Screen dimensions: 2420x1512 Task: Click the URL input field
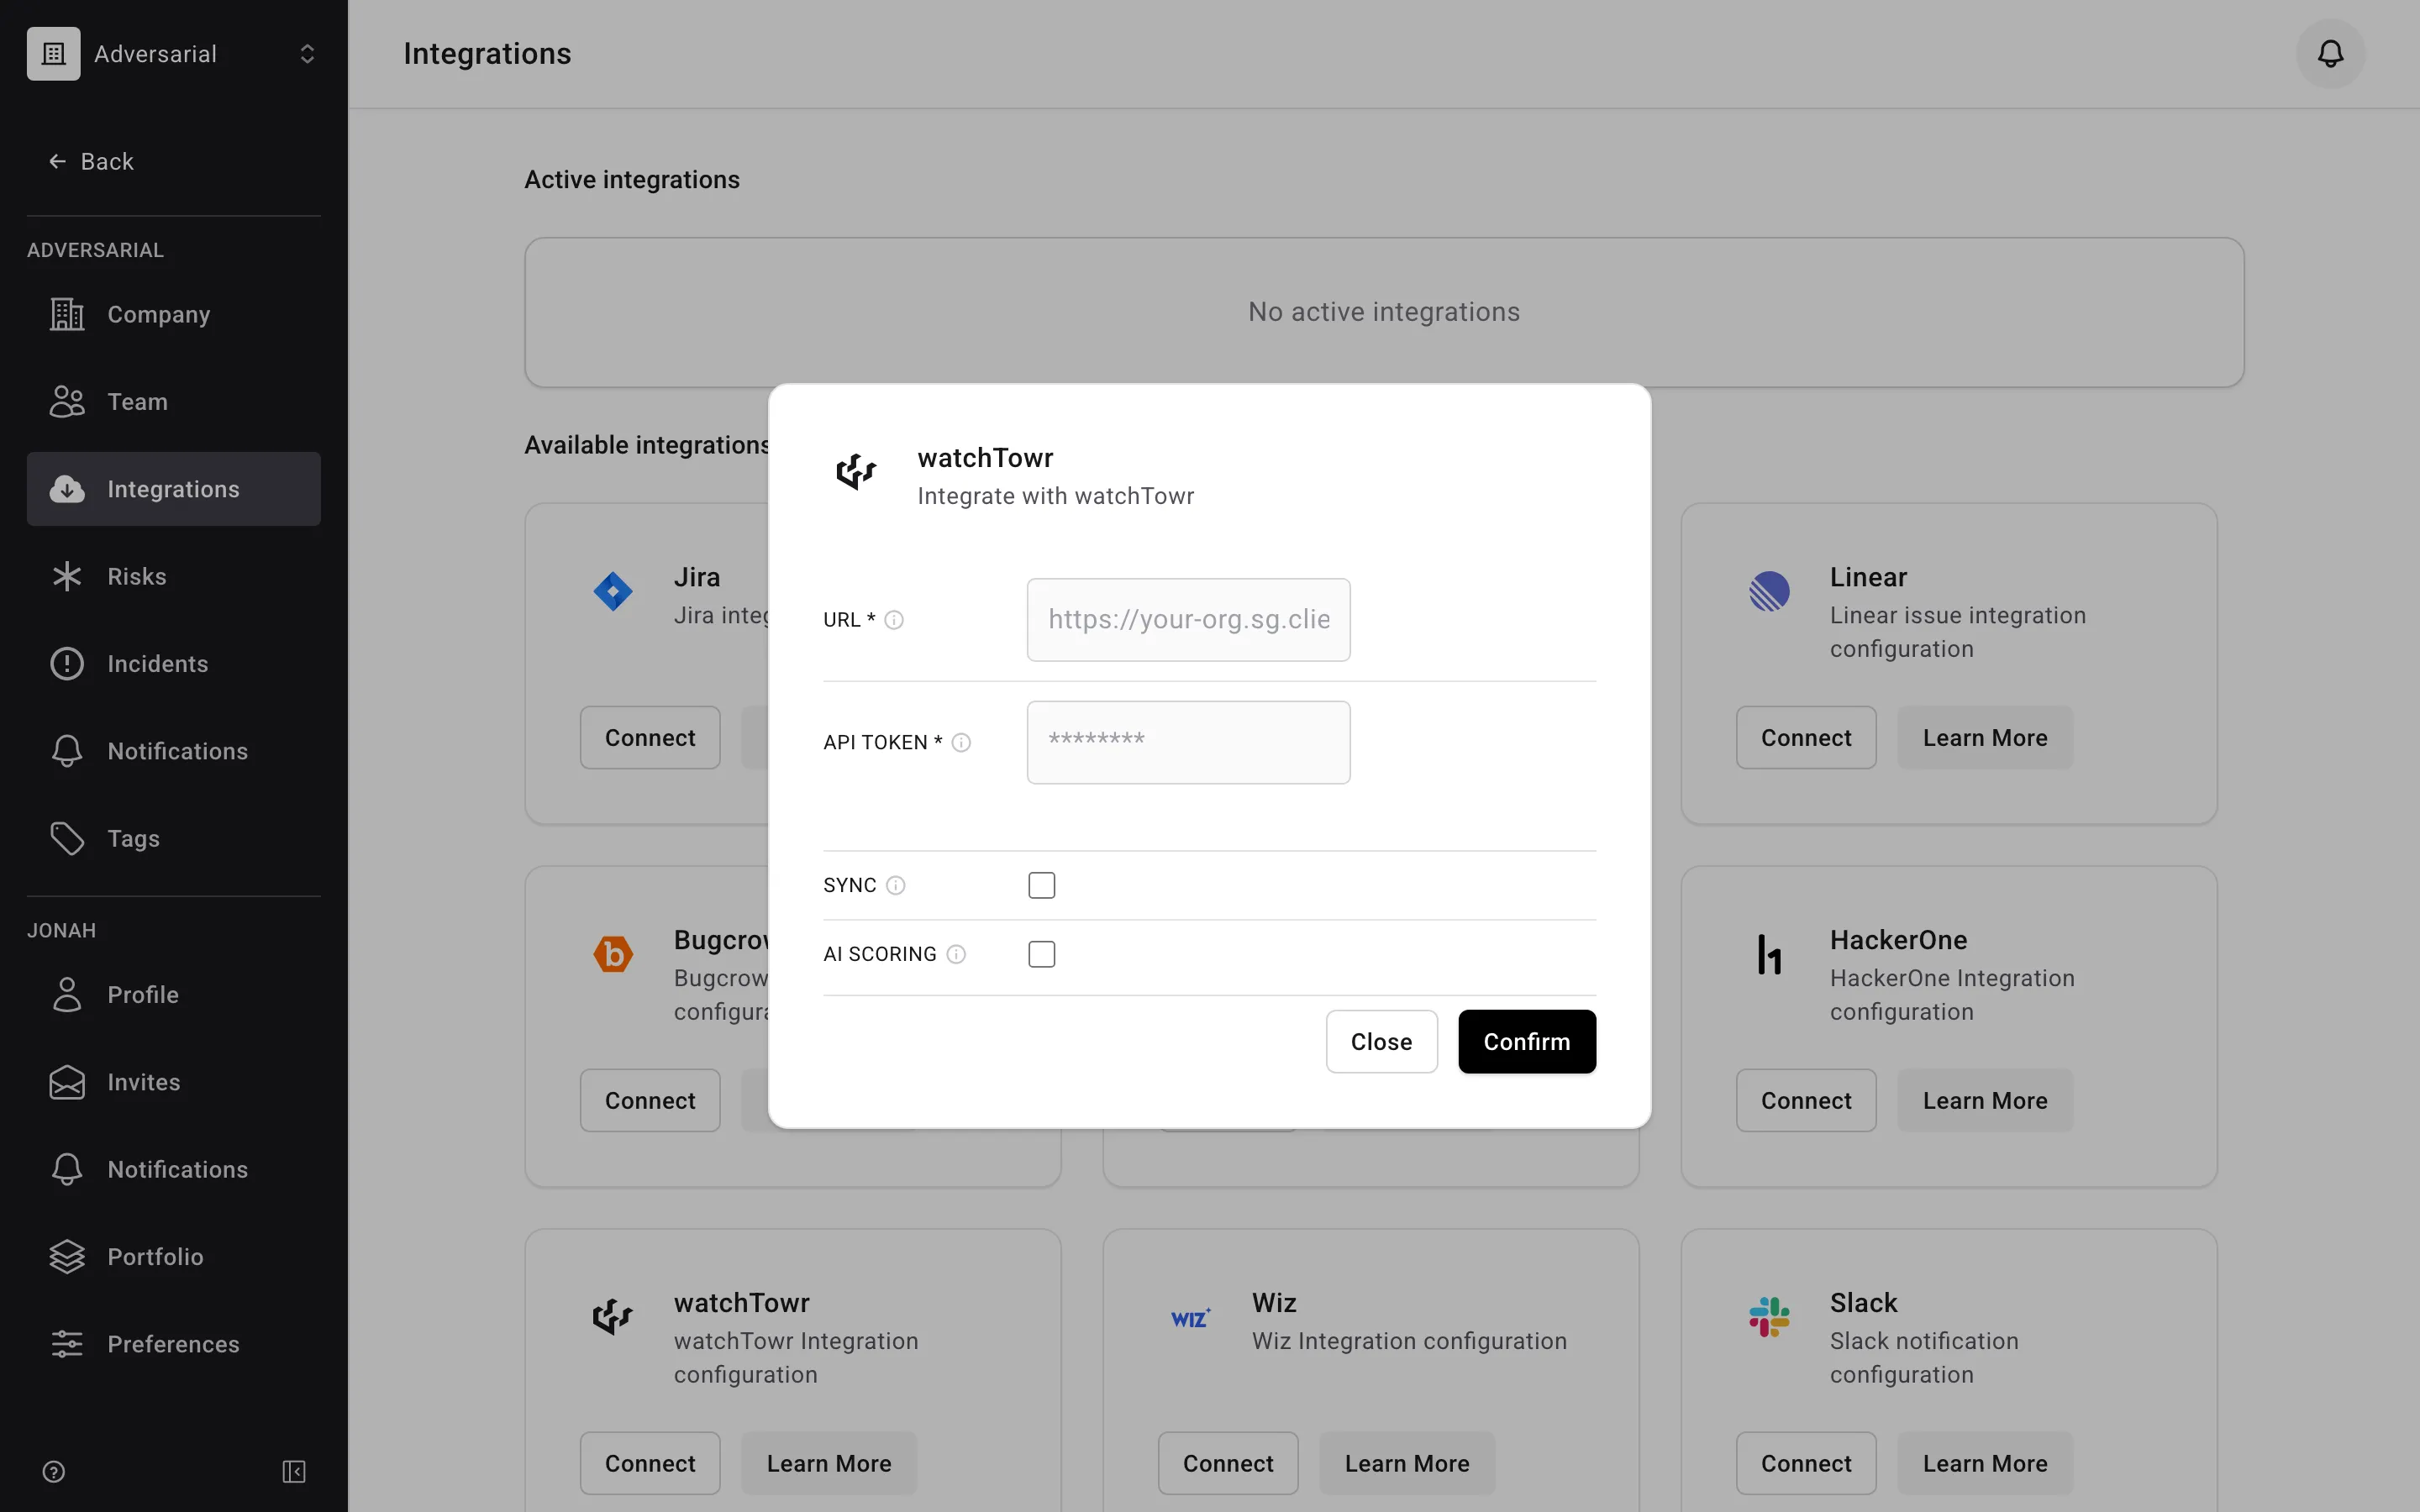(1188, 620)
